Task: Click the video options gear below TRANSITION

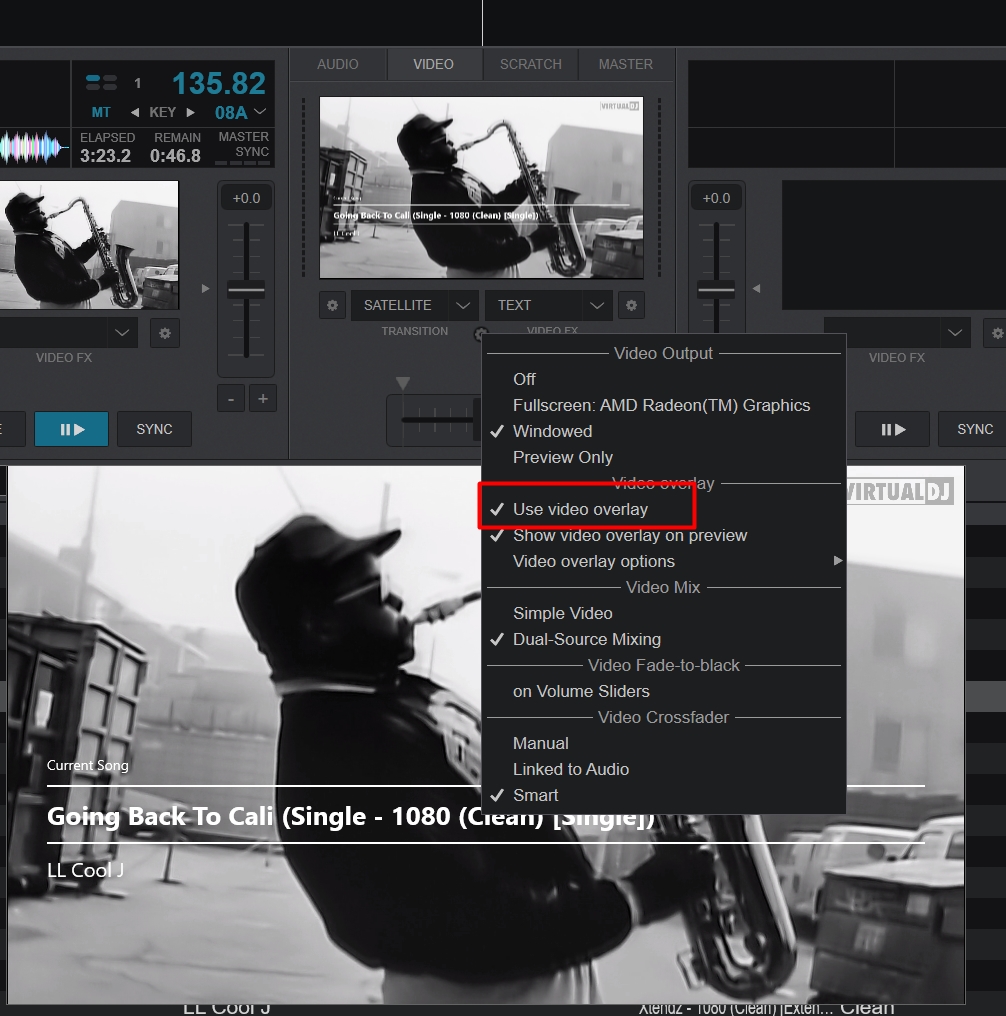Action: pos(481,334)
